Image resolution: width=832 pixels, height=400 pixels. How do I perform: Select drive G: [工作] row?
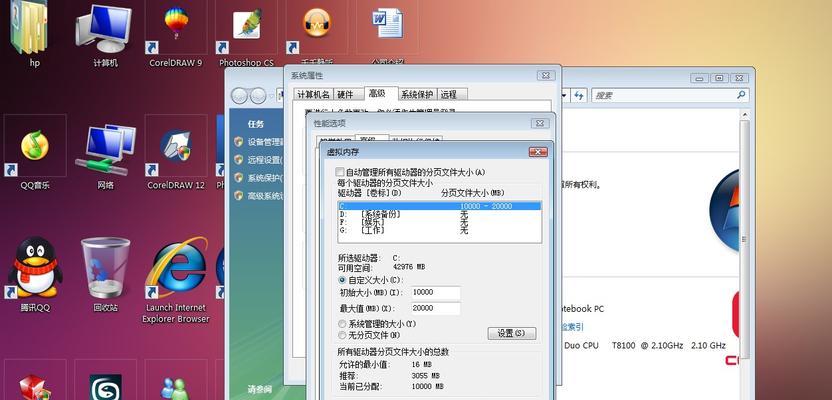click(439, 230)
